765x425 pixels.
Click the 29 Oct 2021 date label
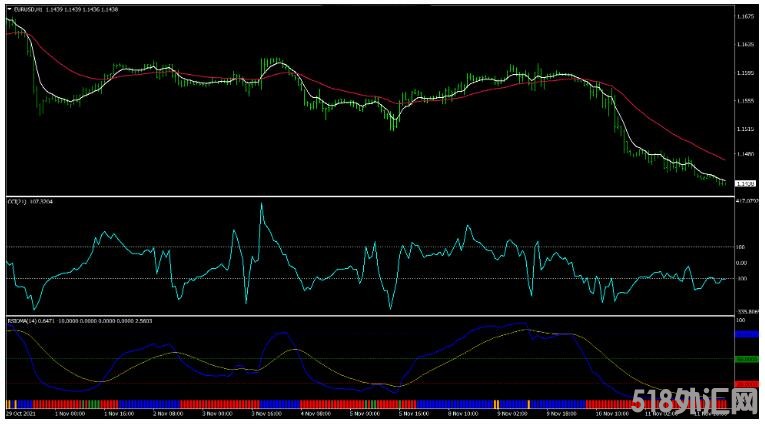(21, 414)
